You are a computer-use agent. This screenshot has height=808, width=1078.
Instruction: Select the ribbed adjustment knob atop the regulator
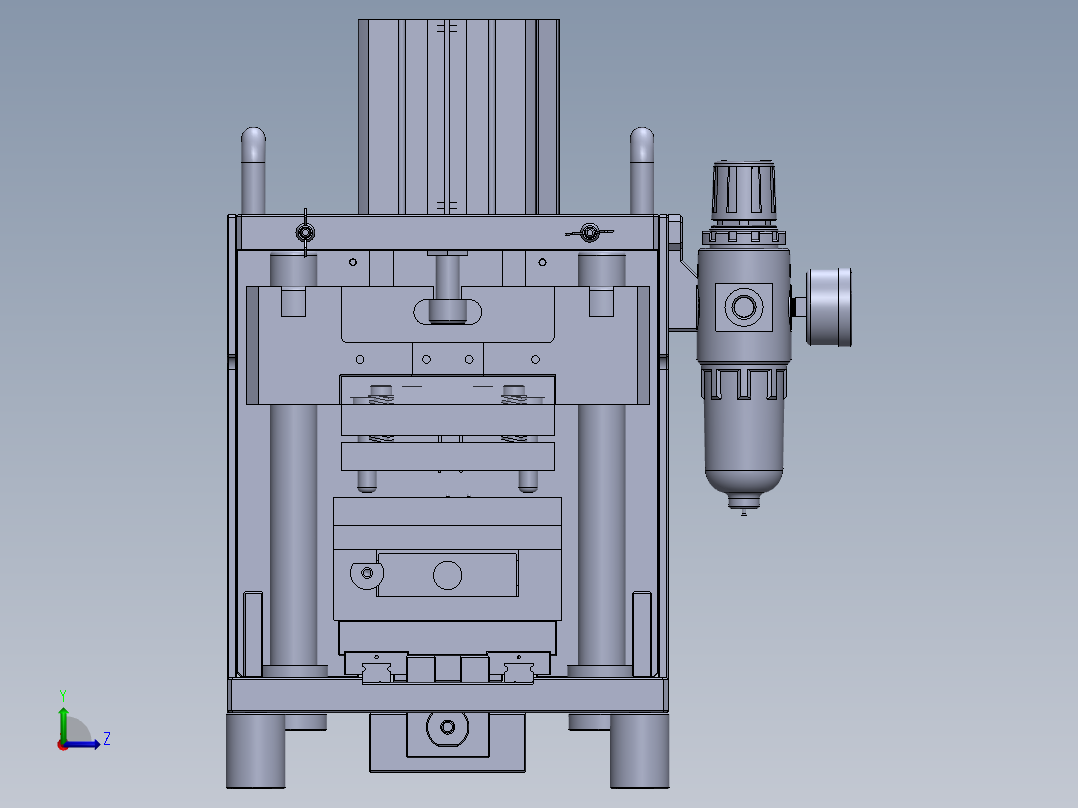click(744, 190)
